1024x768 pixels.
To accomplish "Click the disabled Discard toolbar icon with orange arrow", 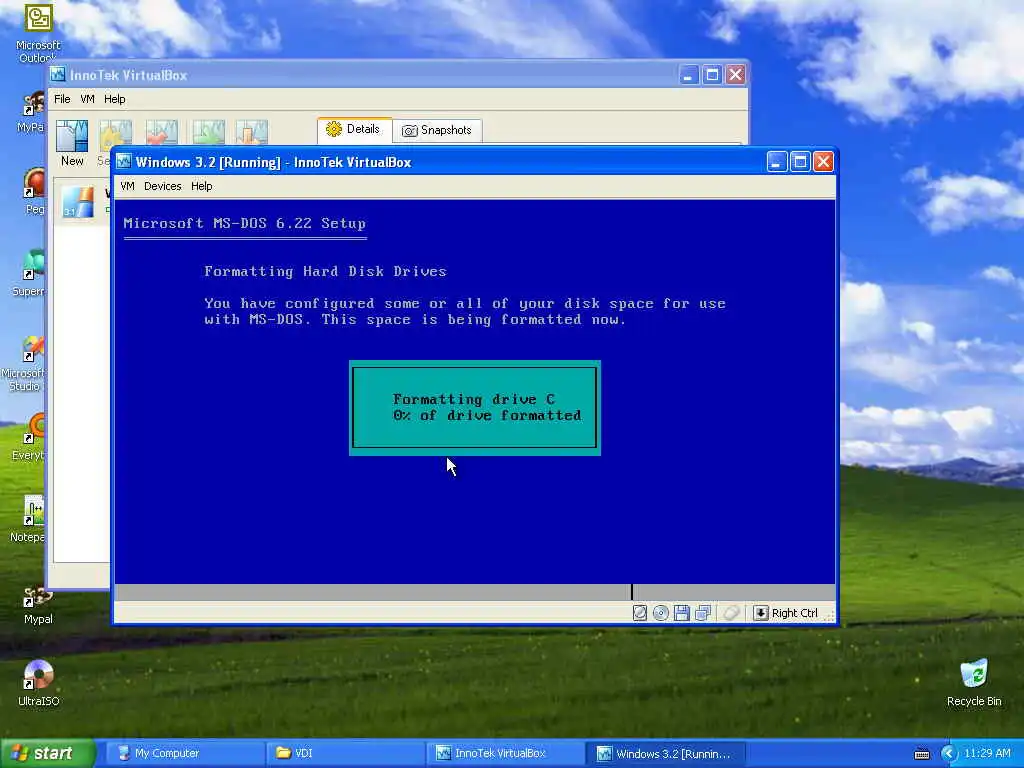I will [x=252, y=133].
